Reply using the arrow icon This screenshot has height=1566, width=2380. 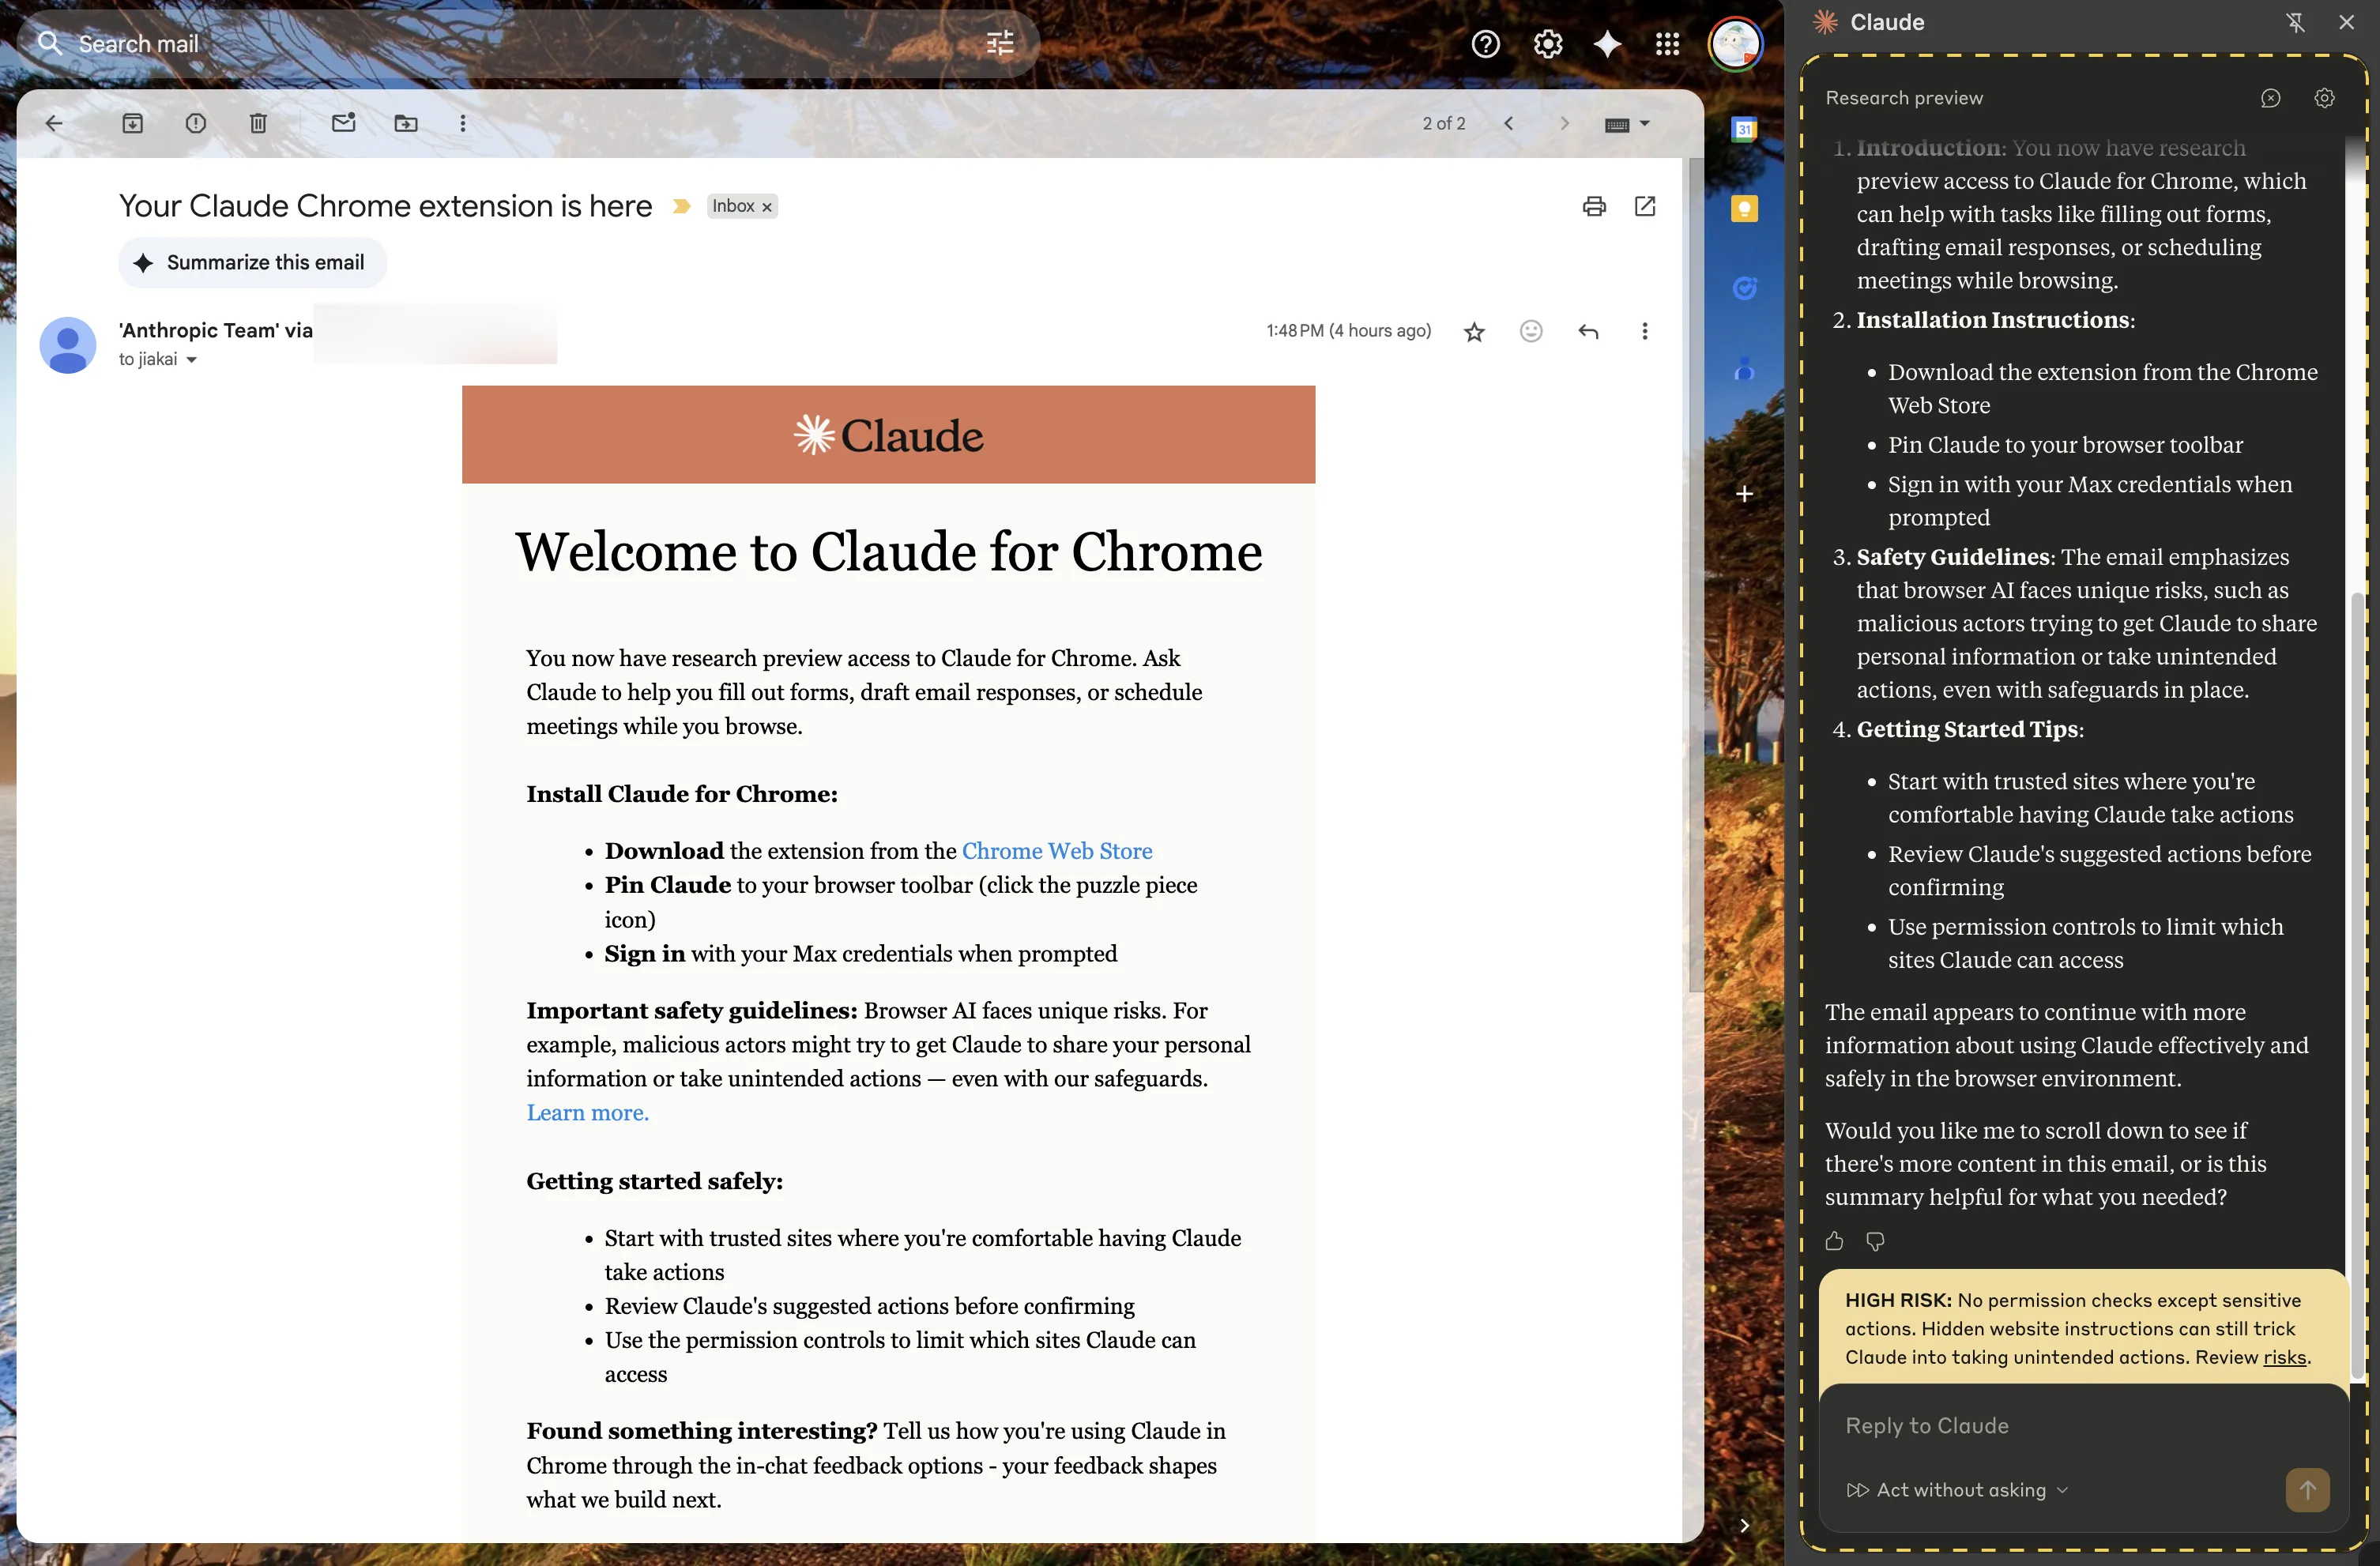[x=1588, y=331]
